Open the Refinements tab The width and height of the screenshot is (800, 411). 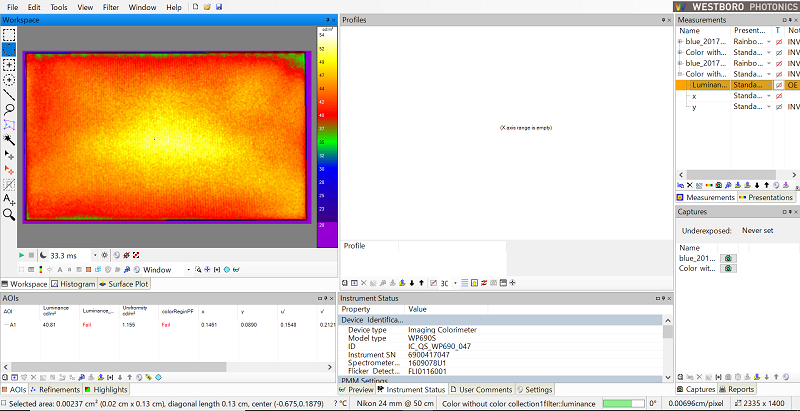coord(55,390)
